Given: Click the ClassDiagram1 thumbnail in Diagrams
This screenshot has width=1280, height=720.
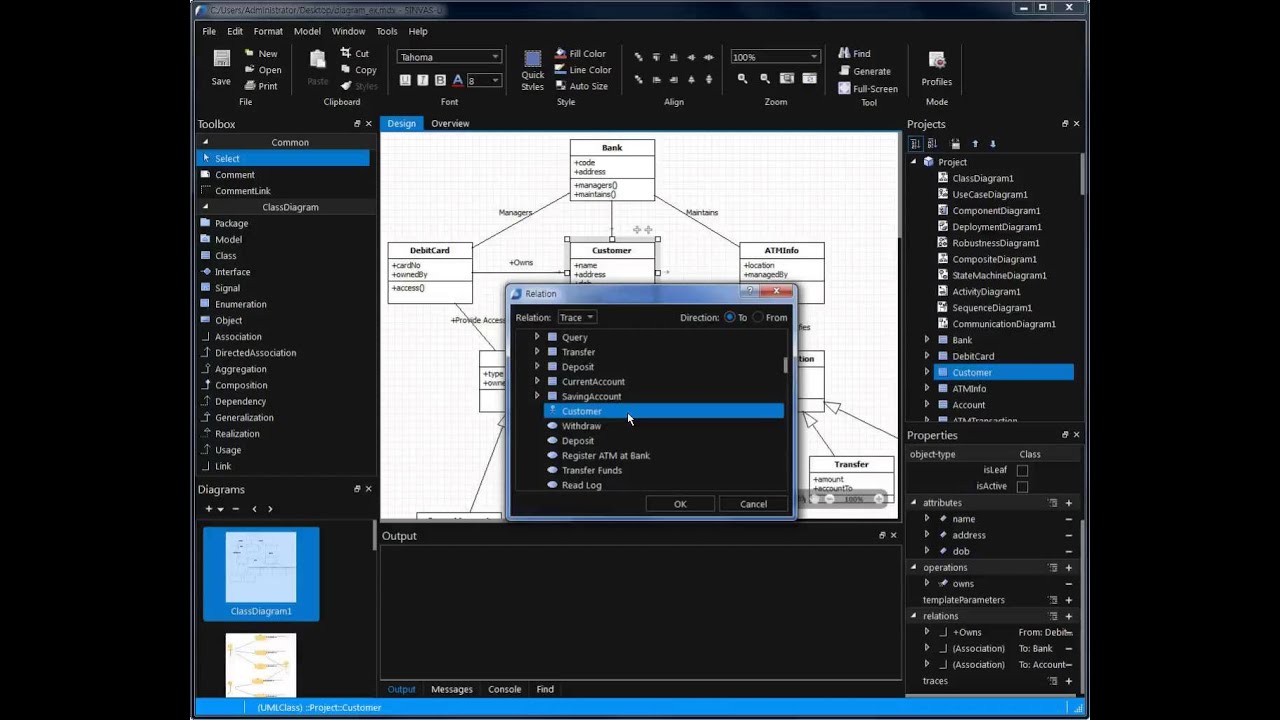Looking at the screenshot, I should click(261, 572).
